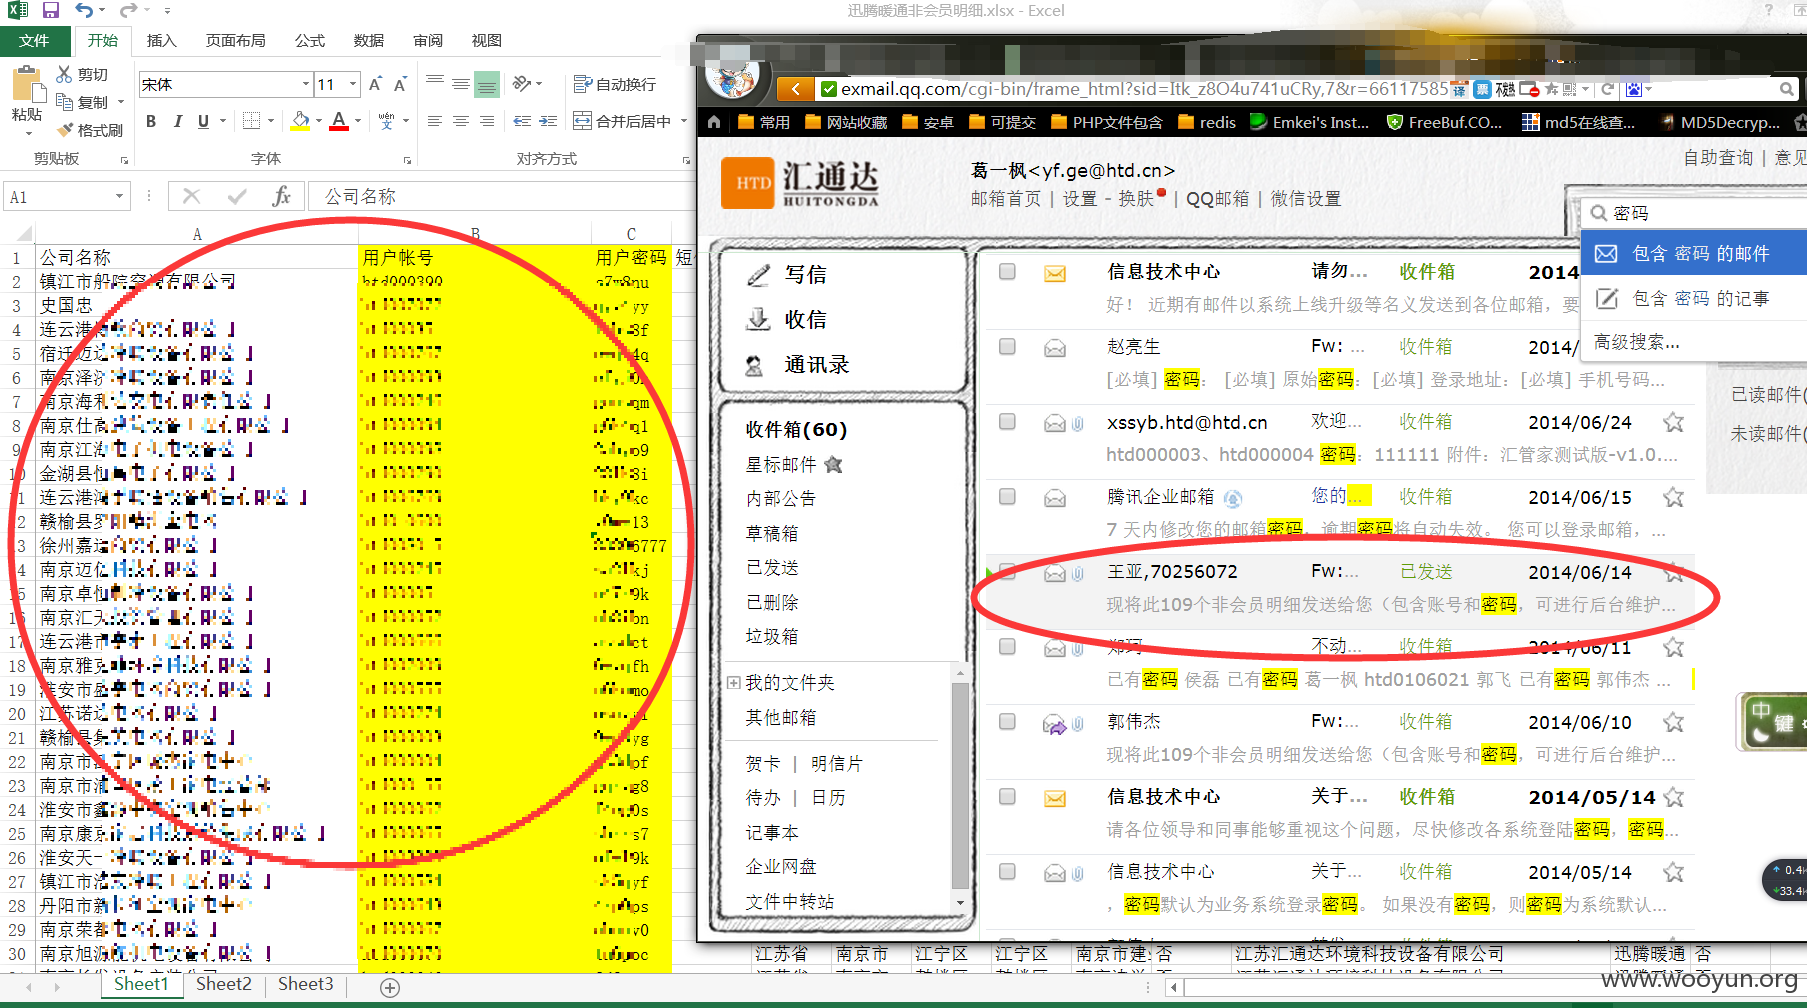1807x1008 pixels.
Task: Go back in the browser
Action: point(795,89)
